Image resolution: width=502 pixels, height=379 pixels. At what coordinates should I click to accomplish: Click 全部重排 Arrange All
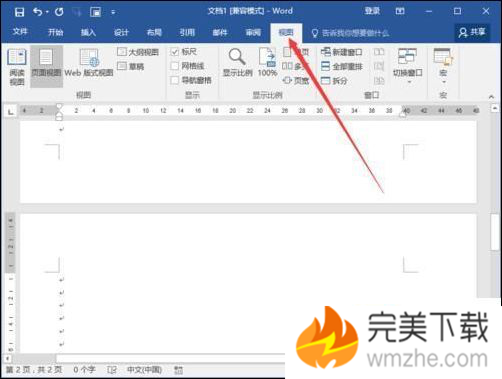[x=341, y=66]
